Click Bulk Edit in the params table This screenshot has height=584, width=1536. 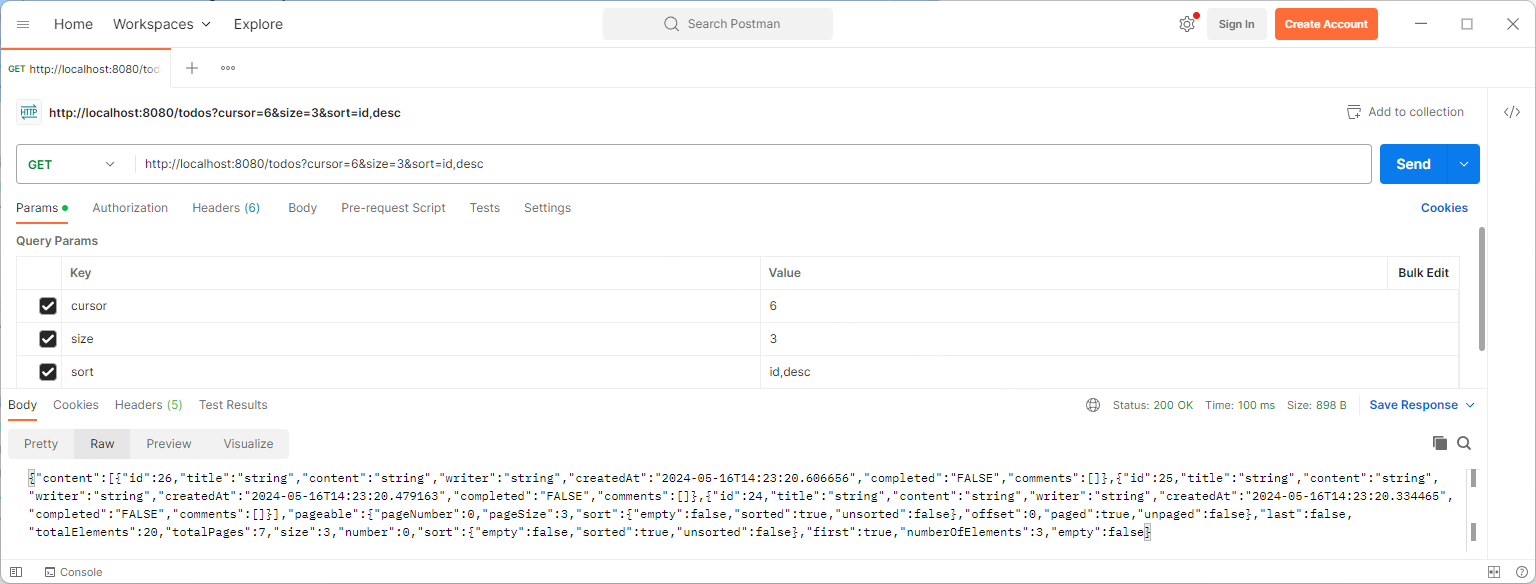(x=1423, y=273)
